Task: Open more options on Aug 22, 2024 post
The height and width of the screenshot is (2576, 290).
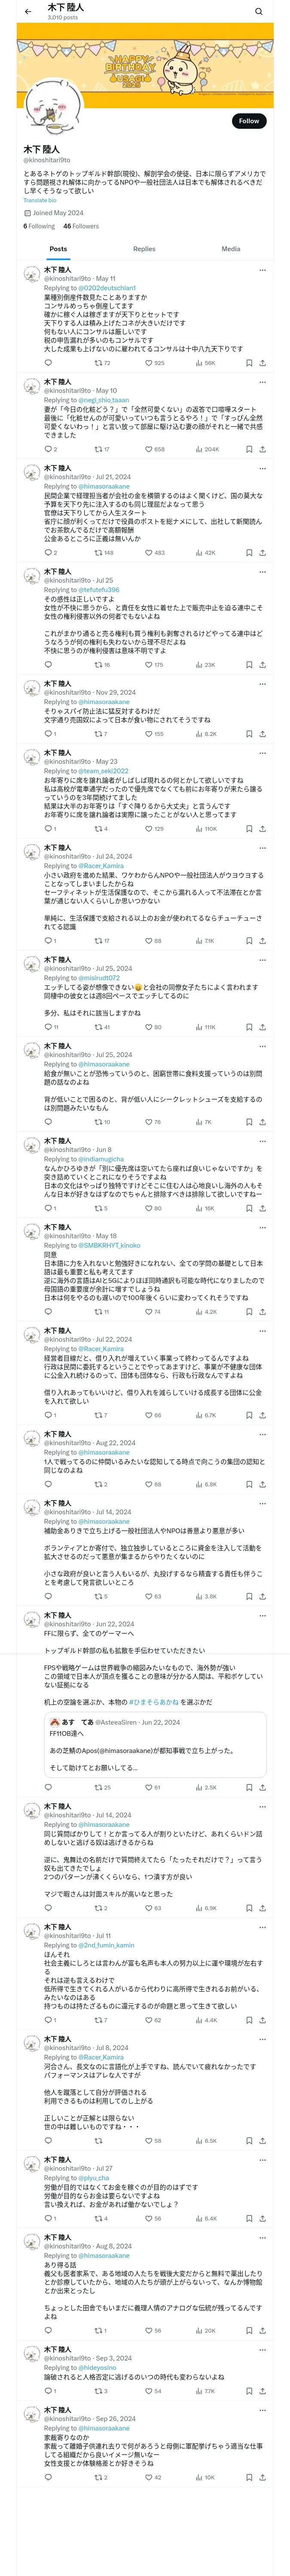Action: (x=263, y=1434)
